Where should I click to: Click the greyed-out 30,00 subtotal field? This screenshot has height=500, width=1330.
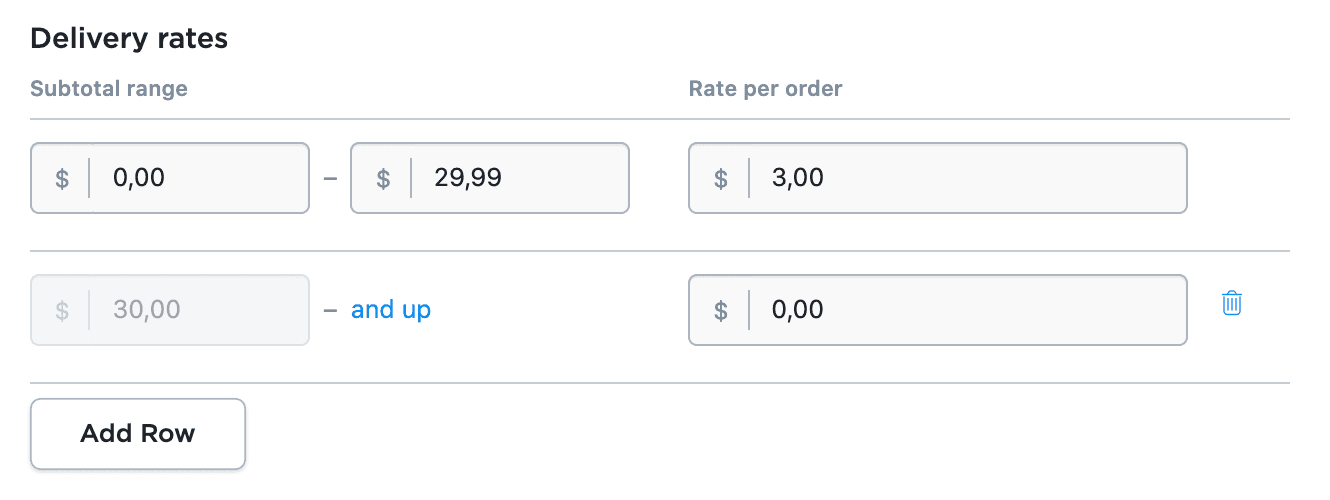coord(200,310)
